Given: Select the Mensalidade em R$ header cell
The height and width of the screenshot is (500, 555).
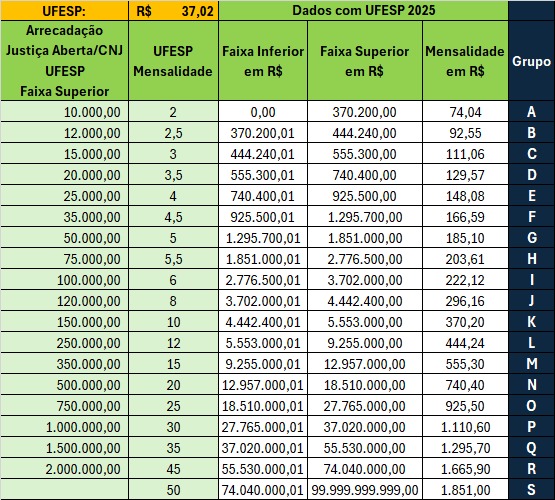Looking at the screenshot, I should 465,61.
